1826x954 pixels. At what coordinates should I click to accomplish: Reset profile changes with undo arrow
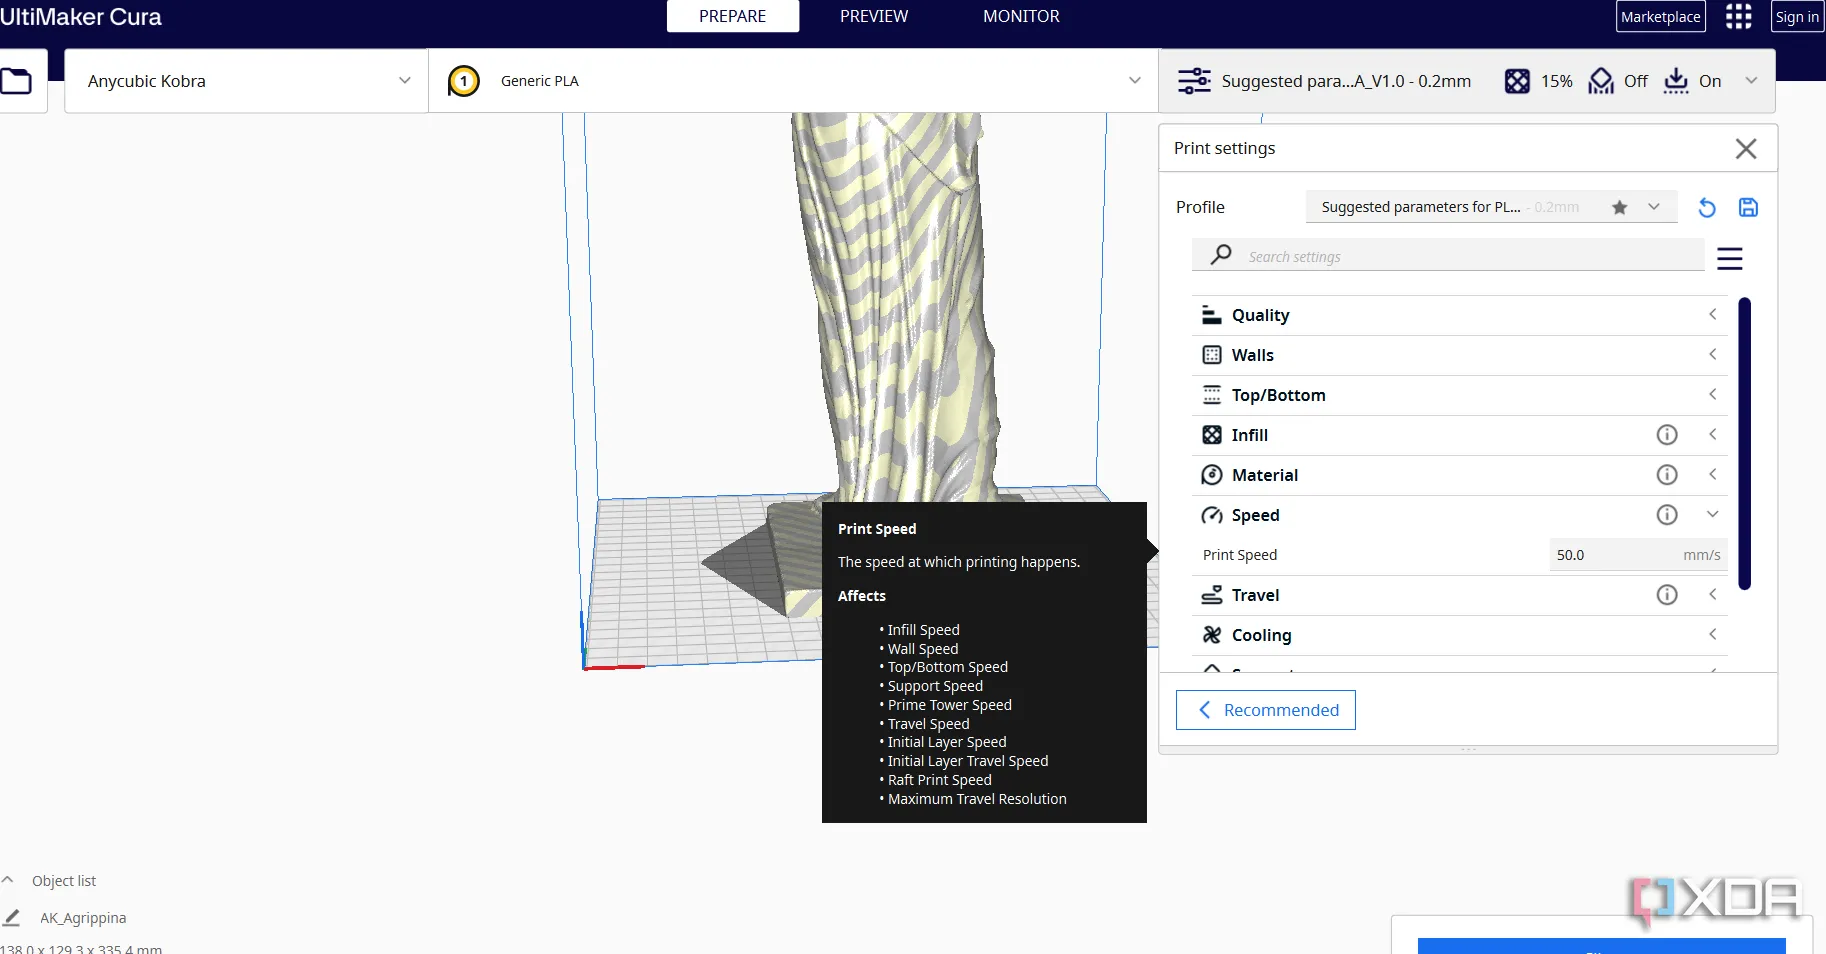tap(1707, 208)
